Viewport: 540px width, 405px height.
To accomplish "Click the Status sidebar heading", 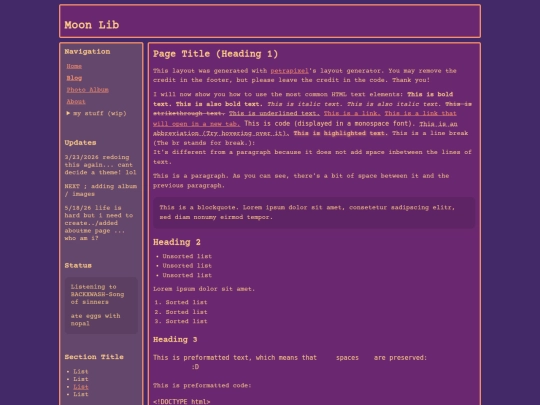I will [78, 266].
